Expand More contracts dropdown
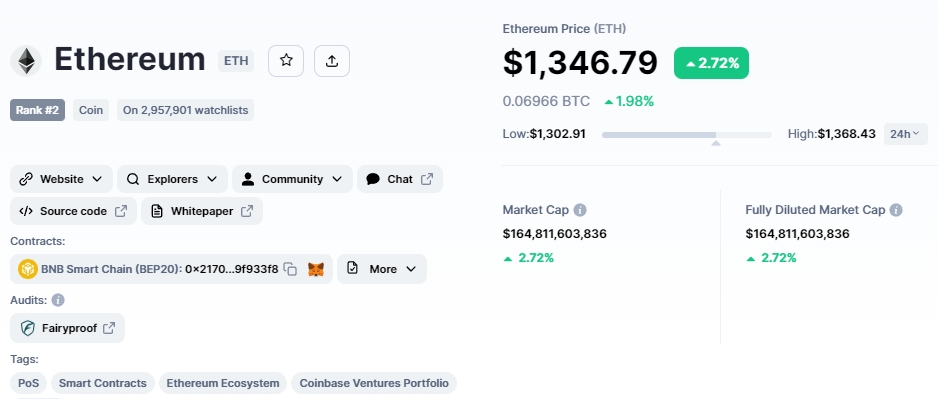 click(x=382, y=269)
